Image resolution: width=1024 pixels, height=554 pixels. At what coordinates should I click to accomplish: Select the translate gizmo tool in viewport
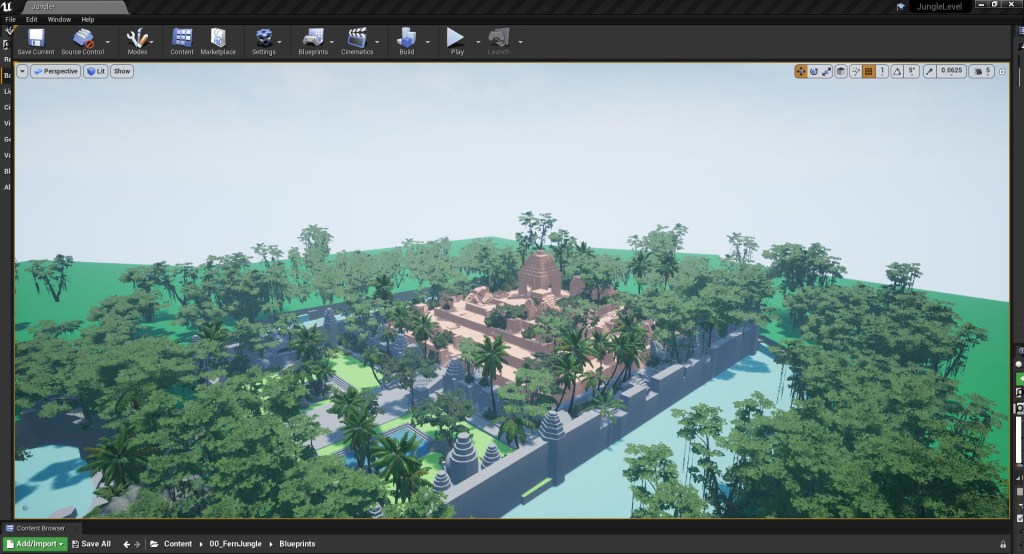[x=801, y=71]
